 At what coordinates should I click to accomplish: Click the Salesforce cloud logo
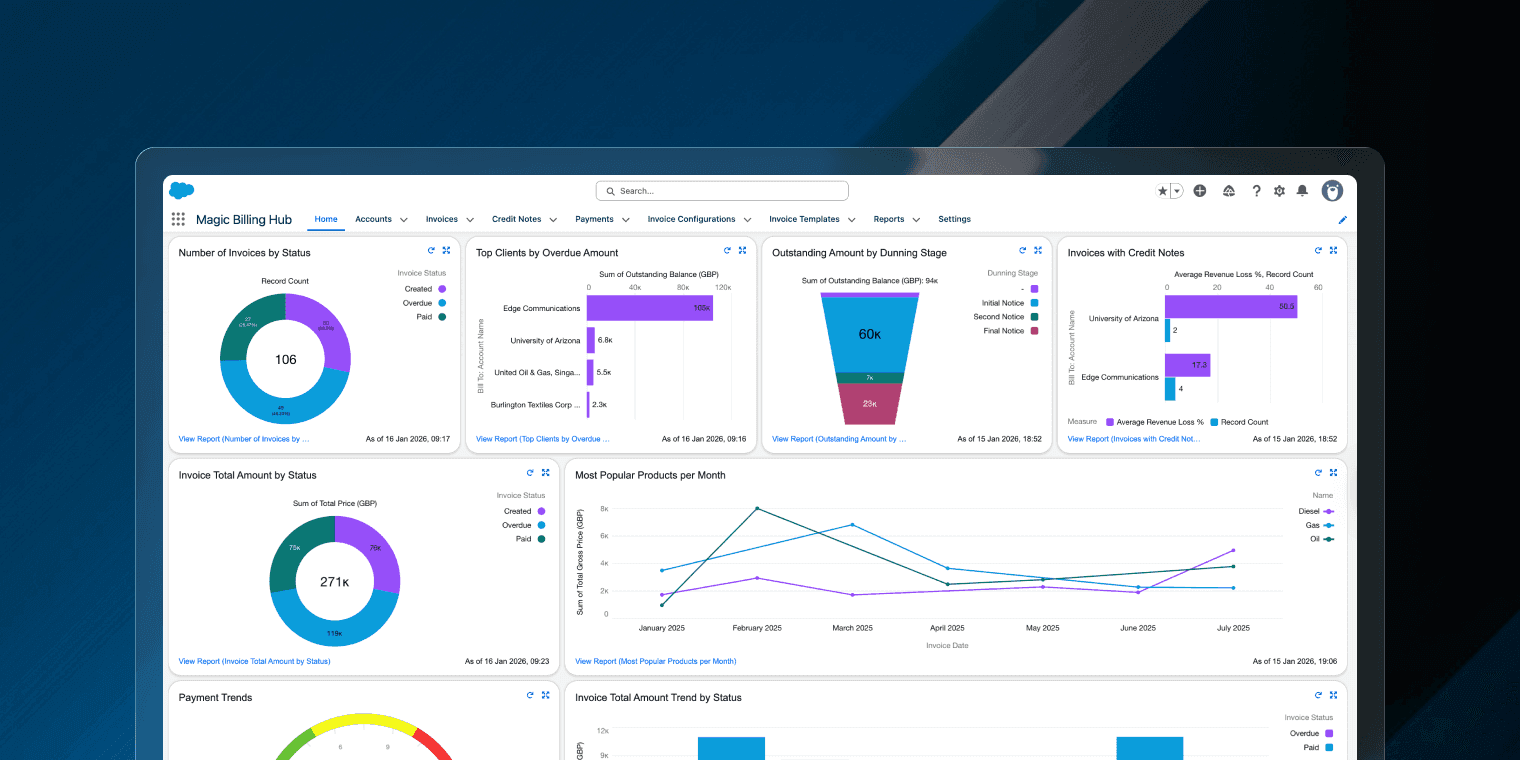tap(181, 191)
